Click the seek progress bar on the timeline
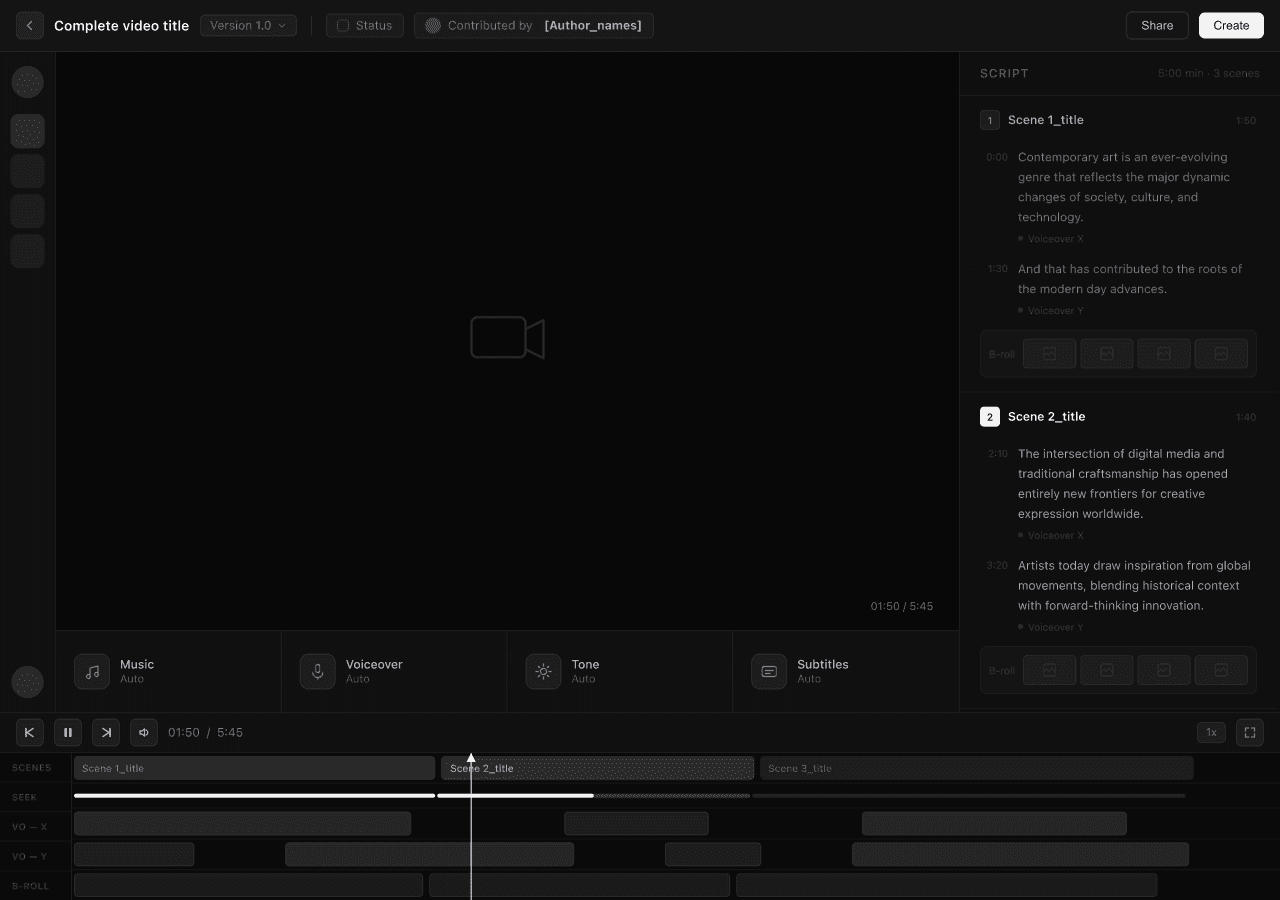This screenshot has width=1280, height=900. coord(630,796)
